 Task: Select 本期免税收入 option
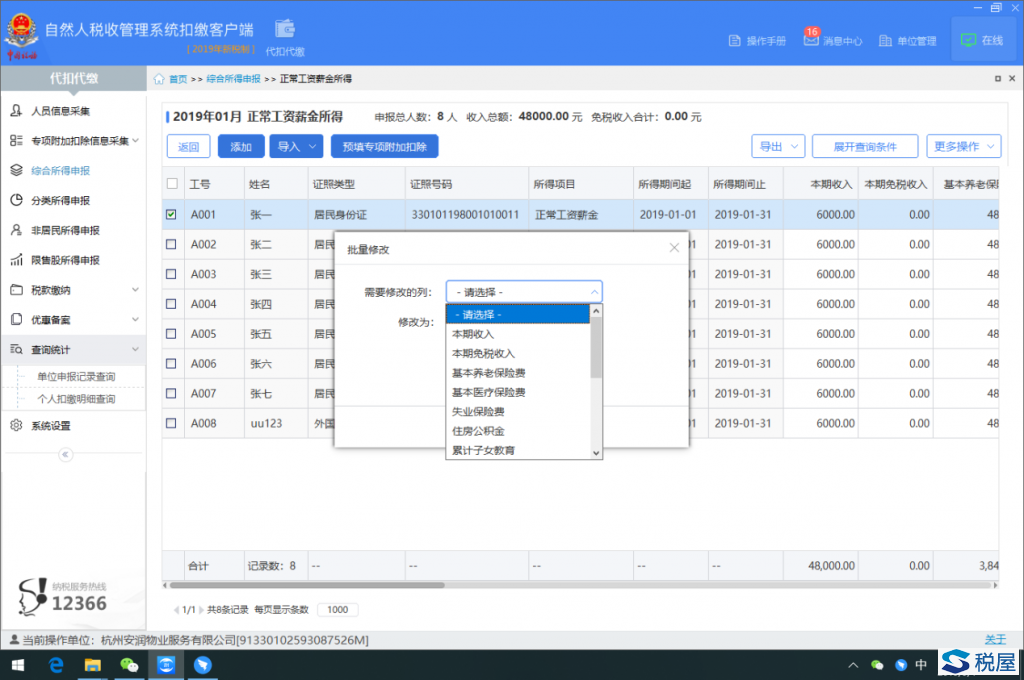518,353
